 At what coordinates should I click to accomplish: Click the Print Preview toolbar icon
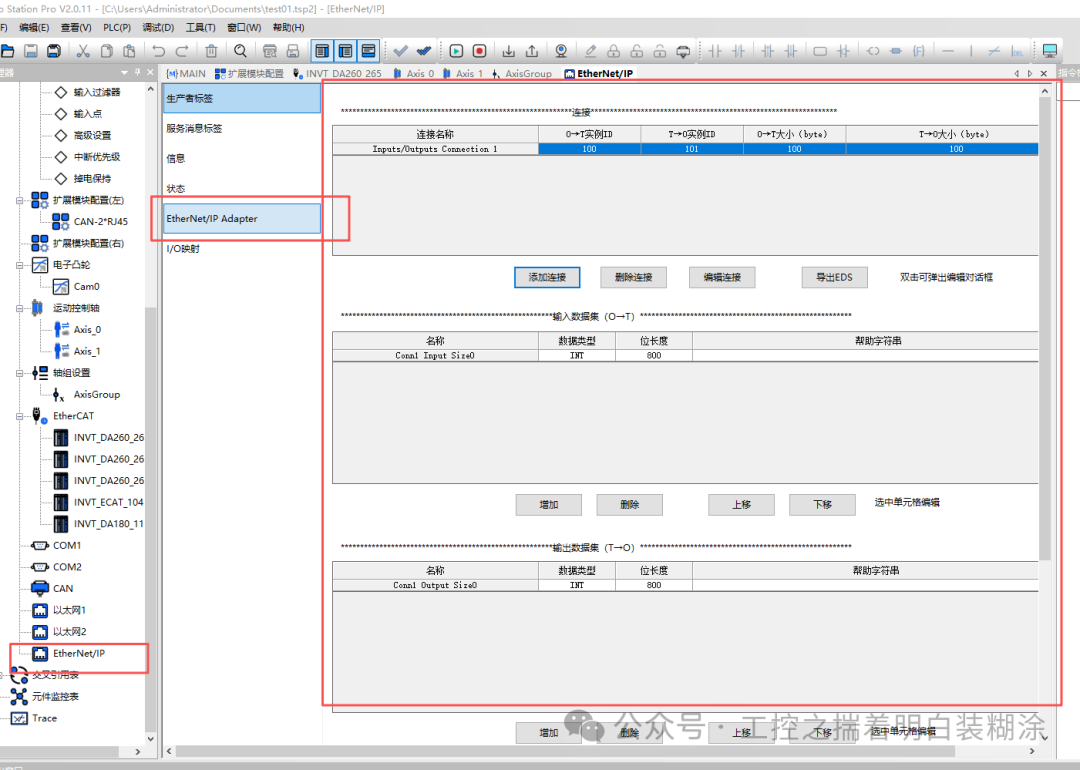(x=270, y=51)
